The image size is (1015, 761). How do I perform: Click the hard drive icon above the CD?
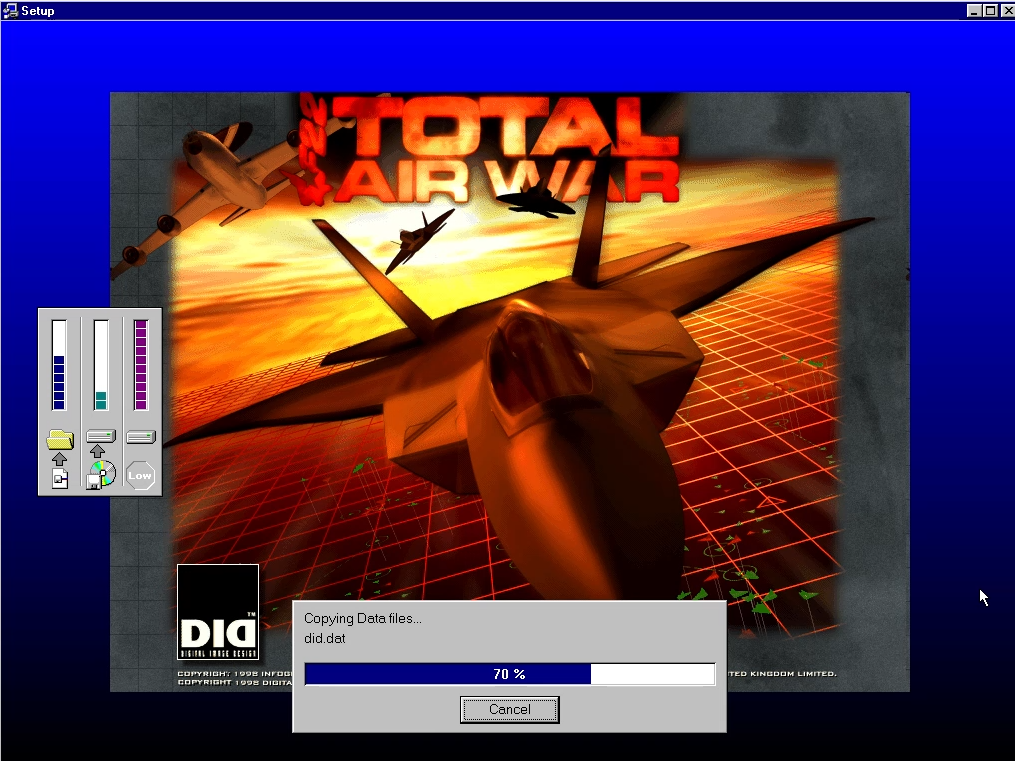coord(101,436)
